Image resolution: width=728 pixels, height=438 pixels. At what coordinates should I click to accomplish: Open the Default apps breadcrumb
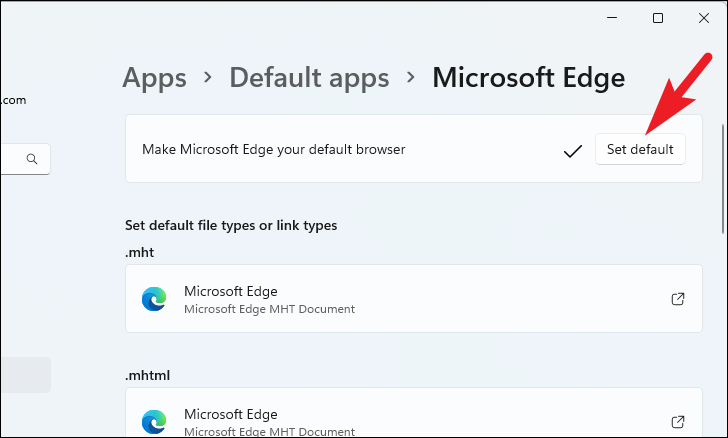coord(308,77)
